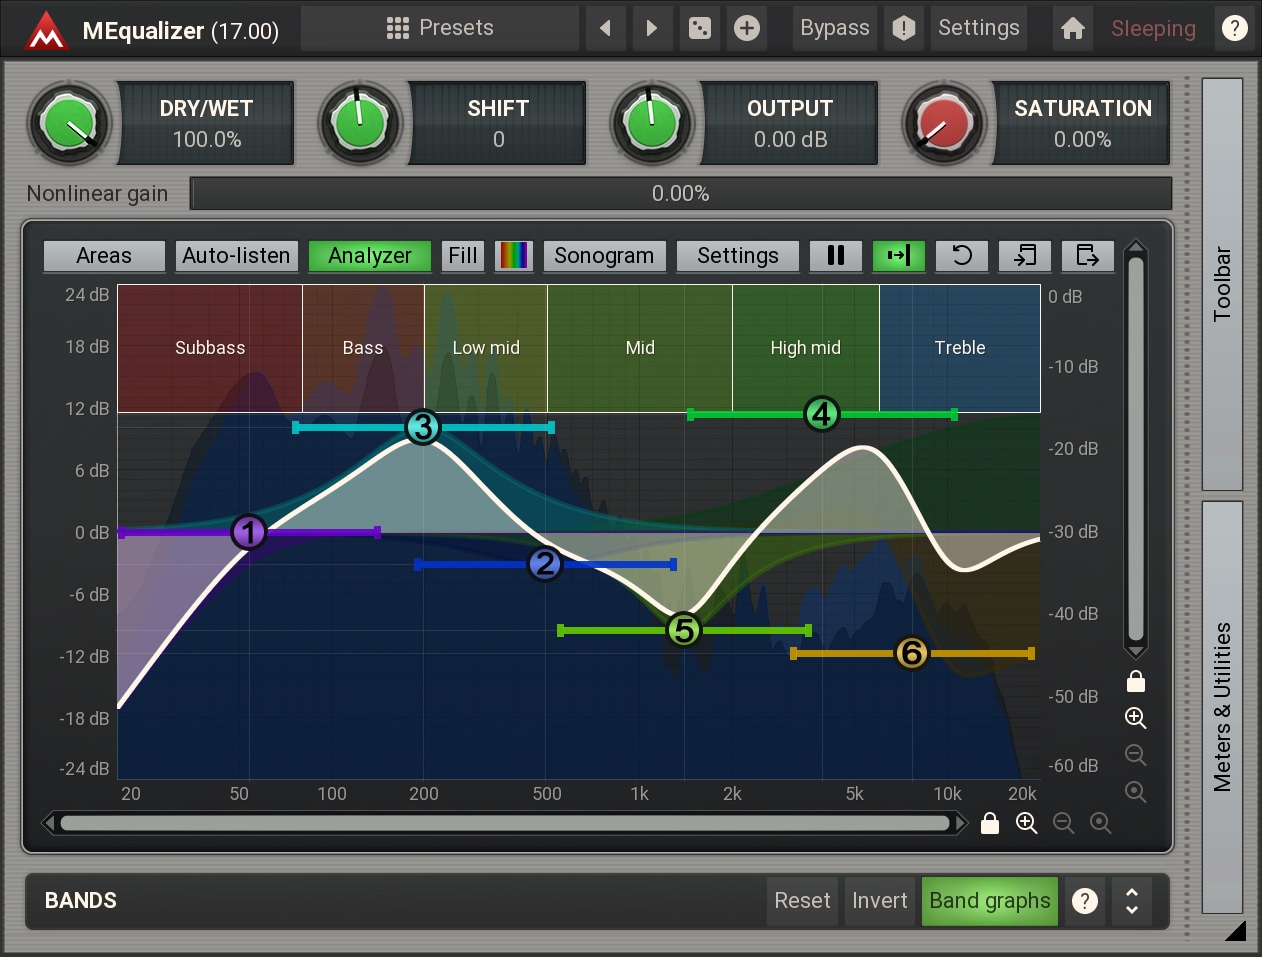Add a new preset with plus icon
Viewport: 1262px width, 957px height.
[x=746, y=28]
